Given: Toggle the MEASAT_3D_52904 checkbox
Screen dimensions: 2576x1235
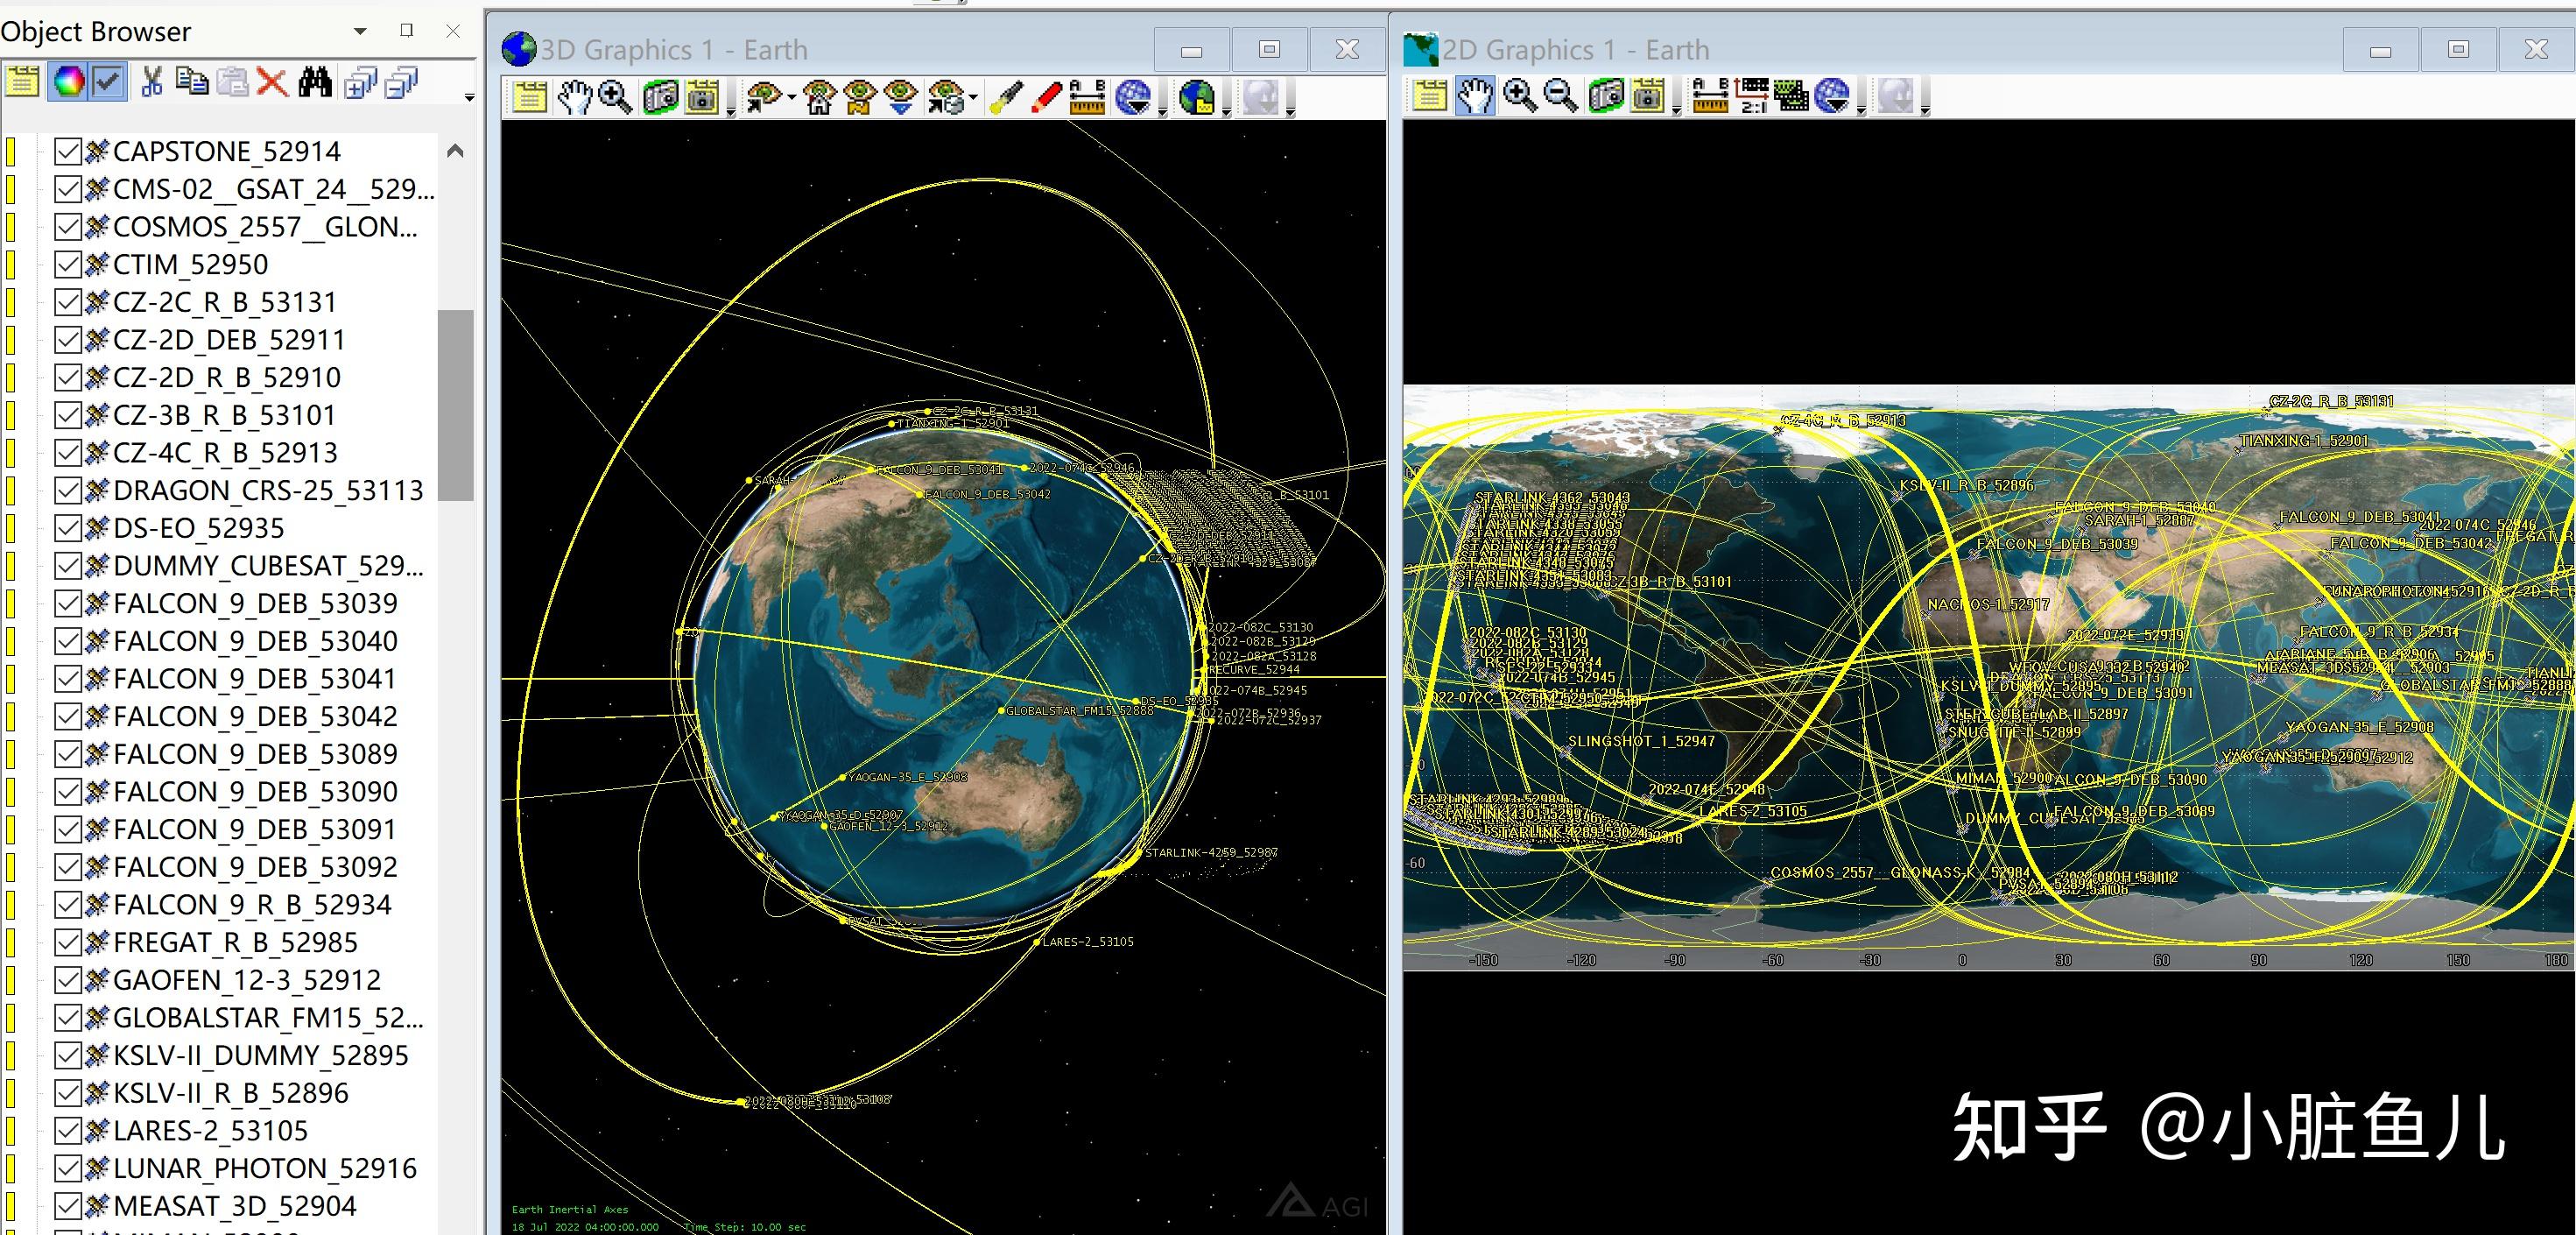Looking at the screenshot, I should (68, 1206).
